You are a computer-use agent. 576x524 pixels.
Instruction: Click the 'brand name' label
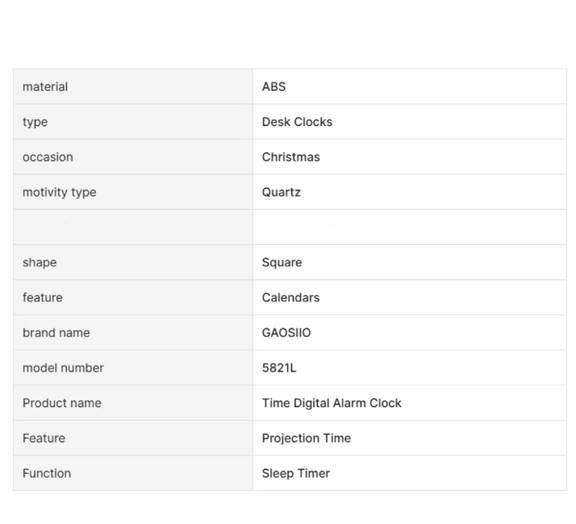[x=56, y=333]
